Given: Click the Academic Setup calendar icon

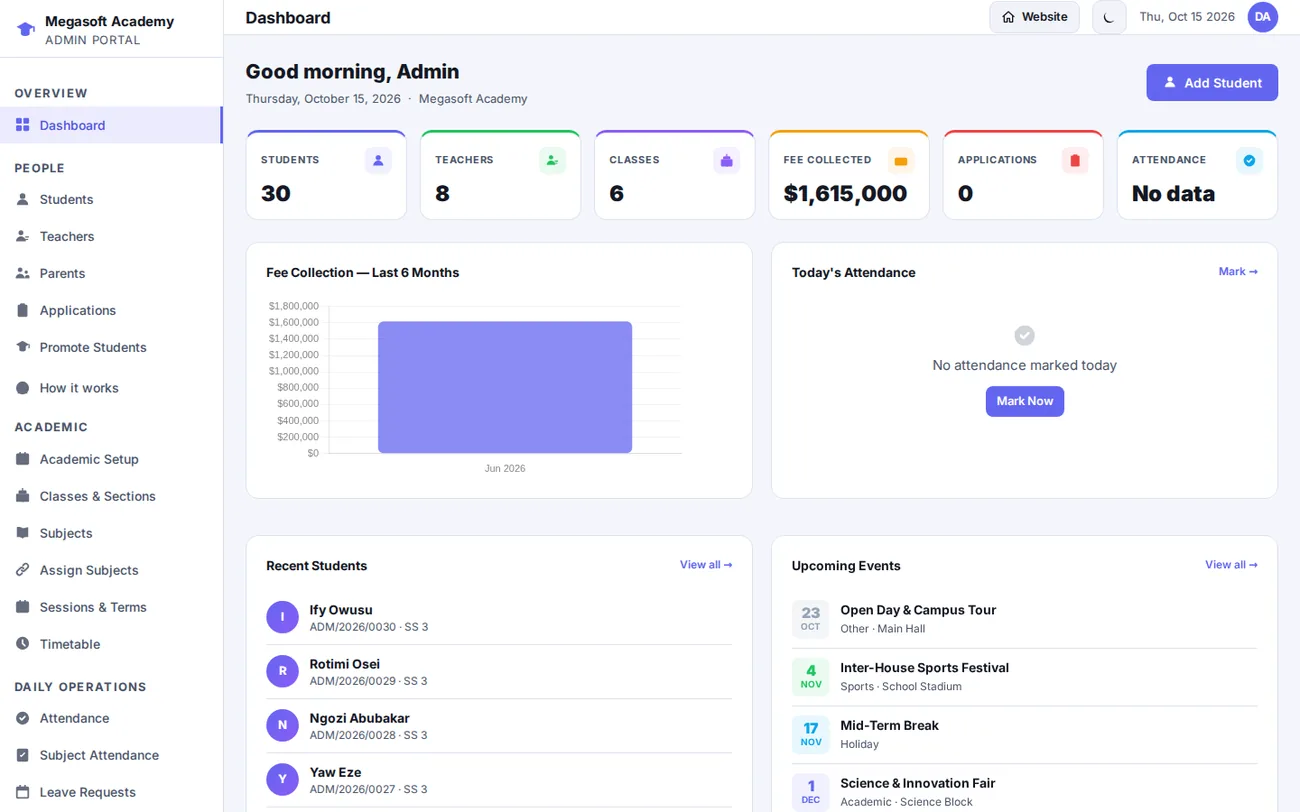Looking at the screenshot, I should pyautogui.click(x=23, y=459).
